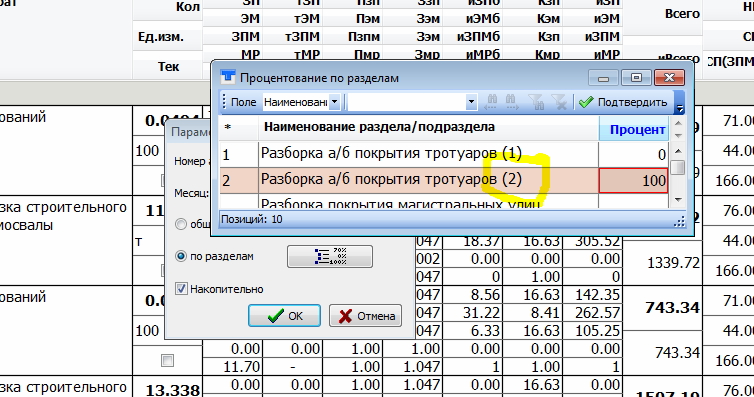The height and width of the screenshot is (397, 754).
Task: Cancel the dialog with Отмена
Action: coord(365,316)
